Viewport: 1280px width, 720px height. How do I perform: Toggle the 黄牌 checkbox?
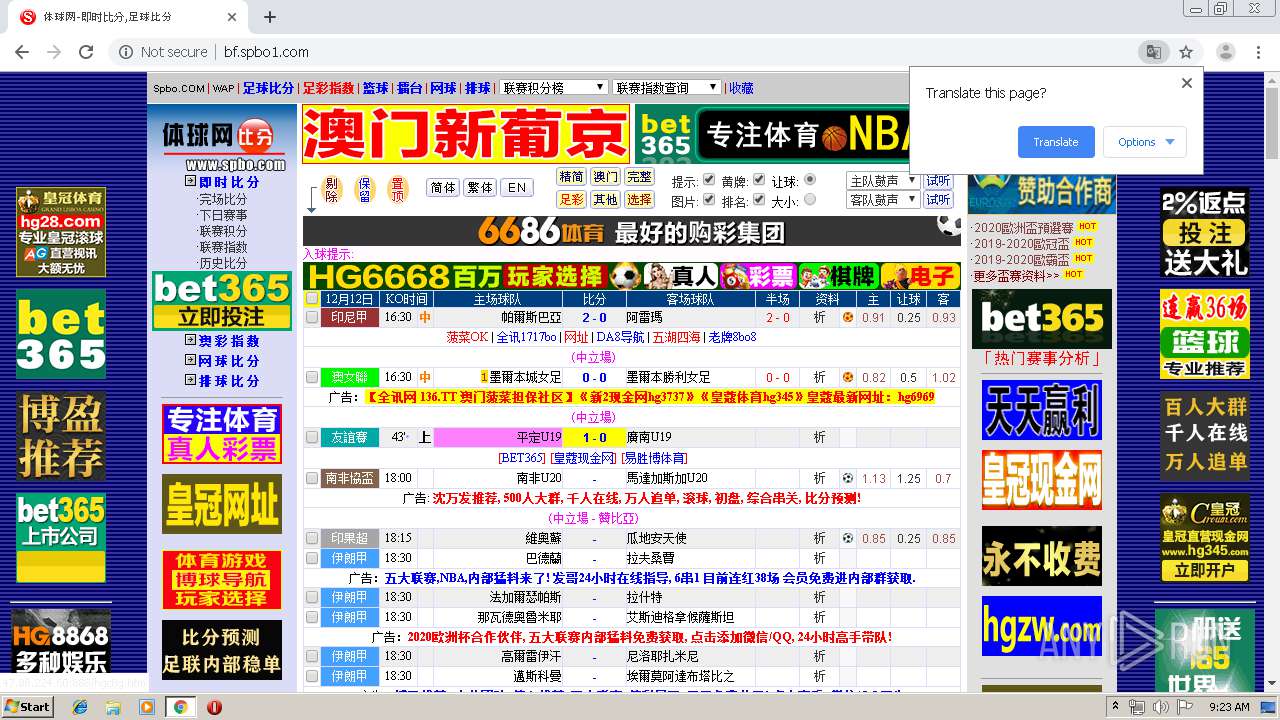coord(758,180)
